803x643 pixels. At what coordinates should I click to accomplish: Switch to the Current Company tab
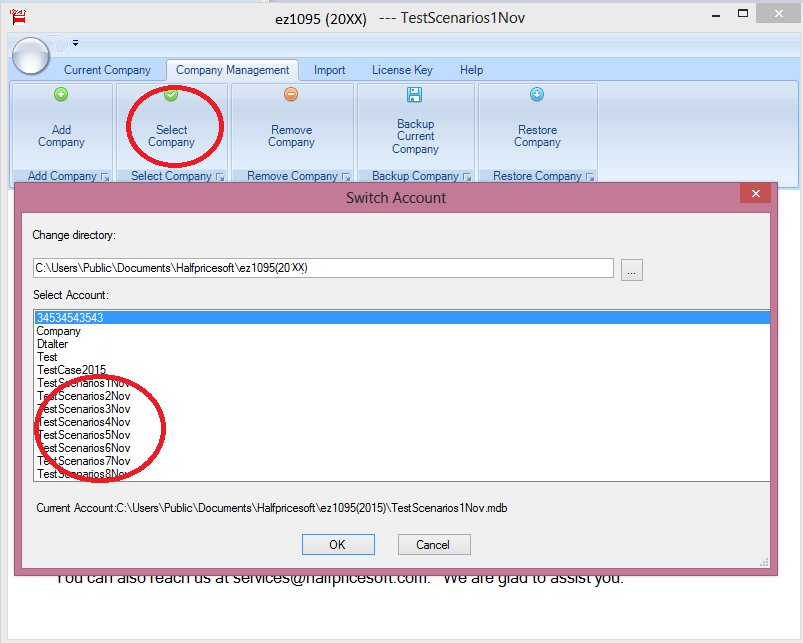coord(107,70)
